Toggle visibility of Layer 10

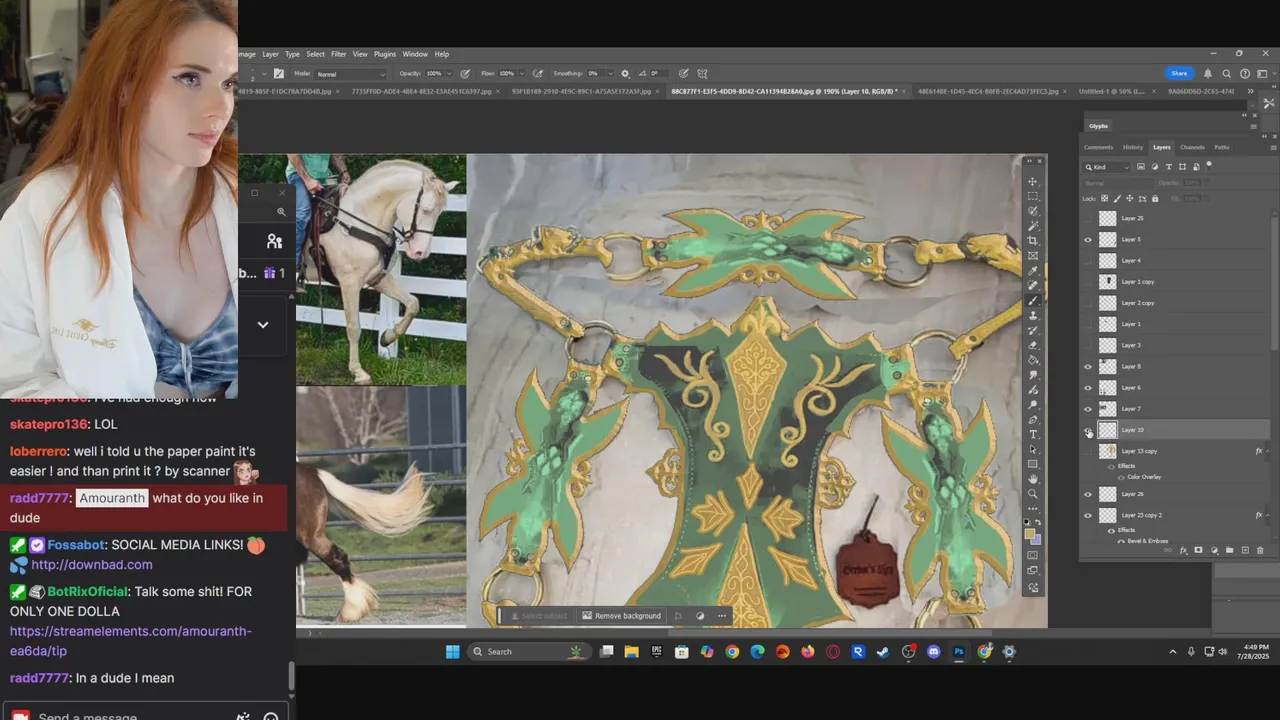tap(1088, 430)
